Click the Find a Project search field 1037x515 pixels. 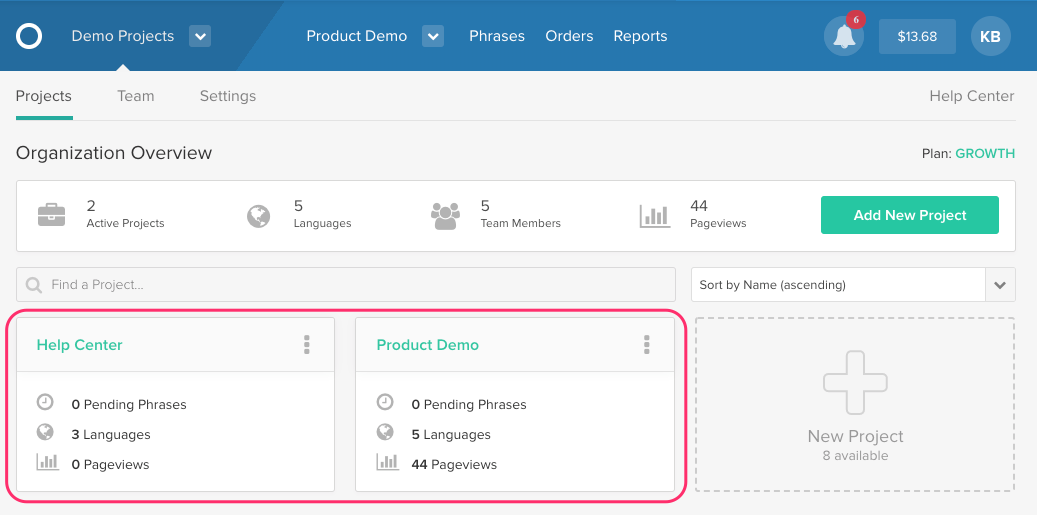[x=346, y=285]
